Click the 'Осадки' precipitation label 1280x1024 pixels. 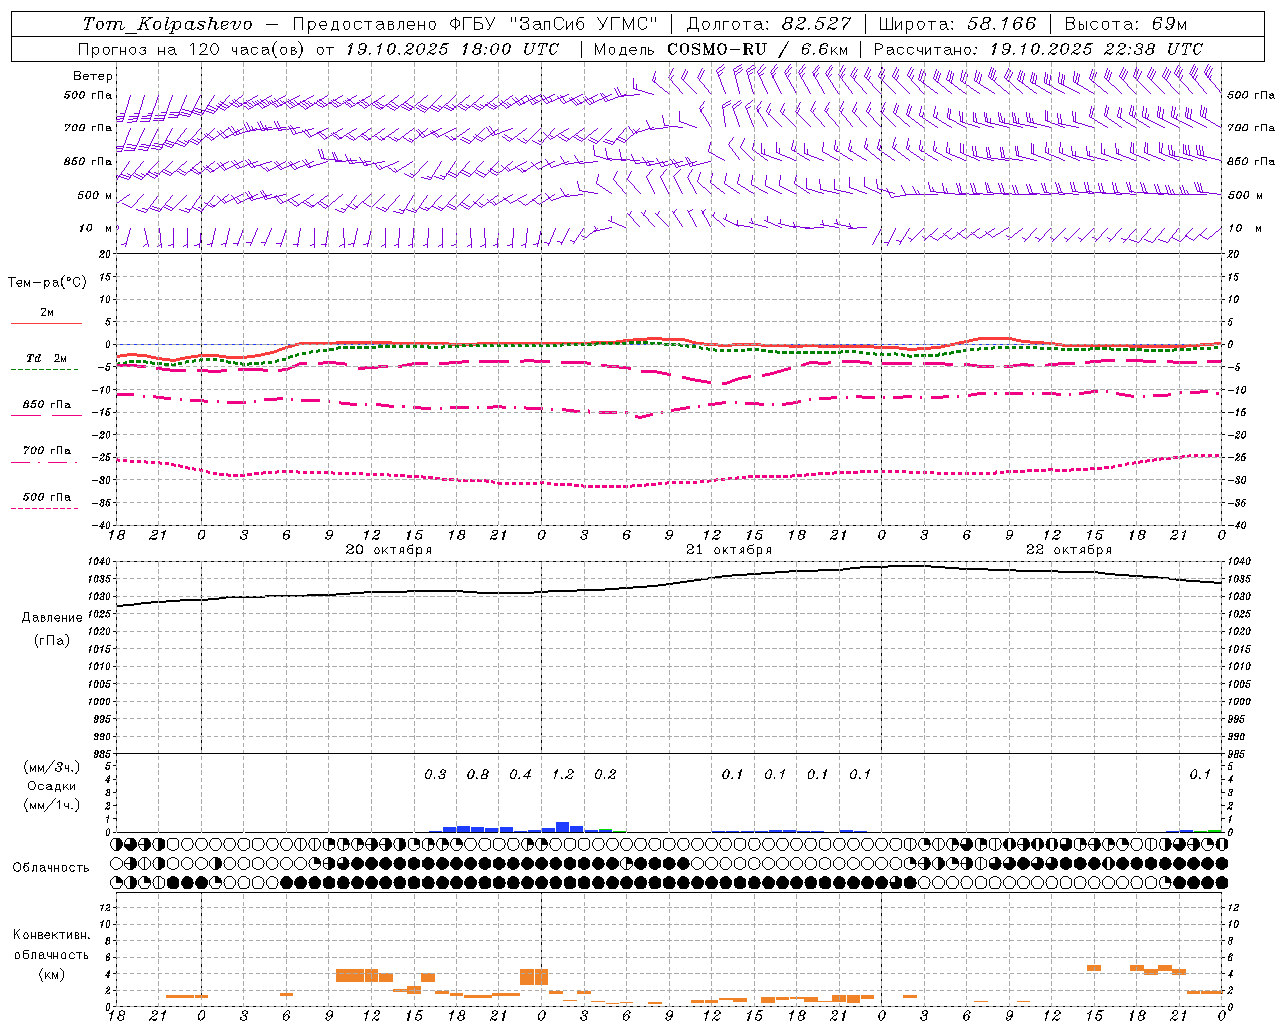(52, 786)
